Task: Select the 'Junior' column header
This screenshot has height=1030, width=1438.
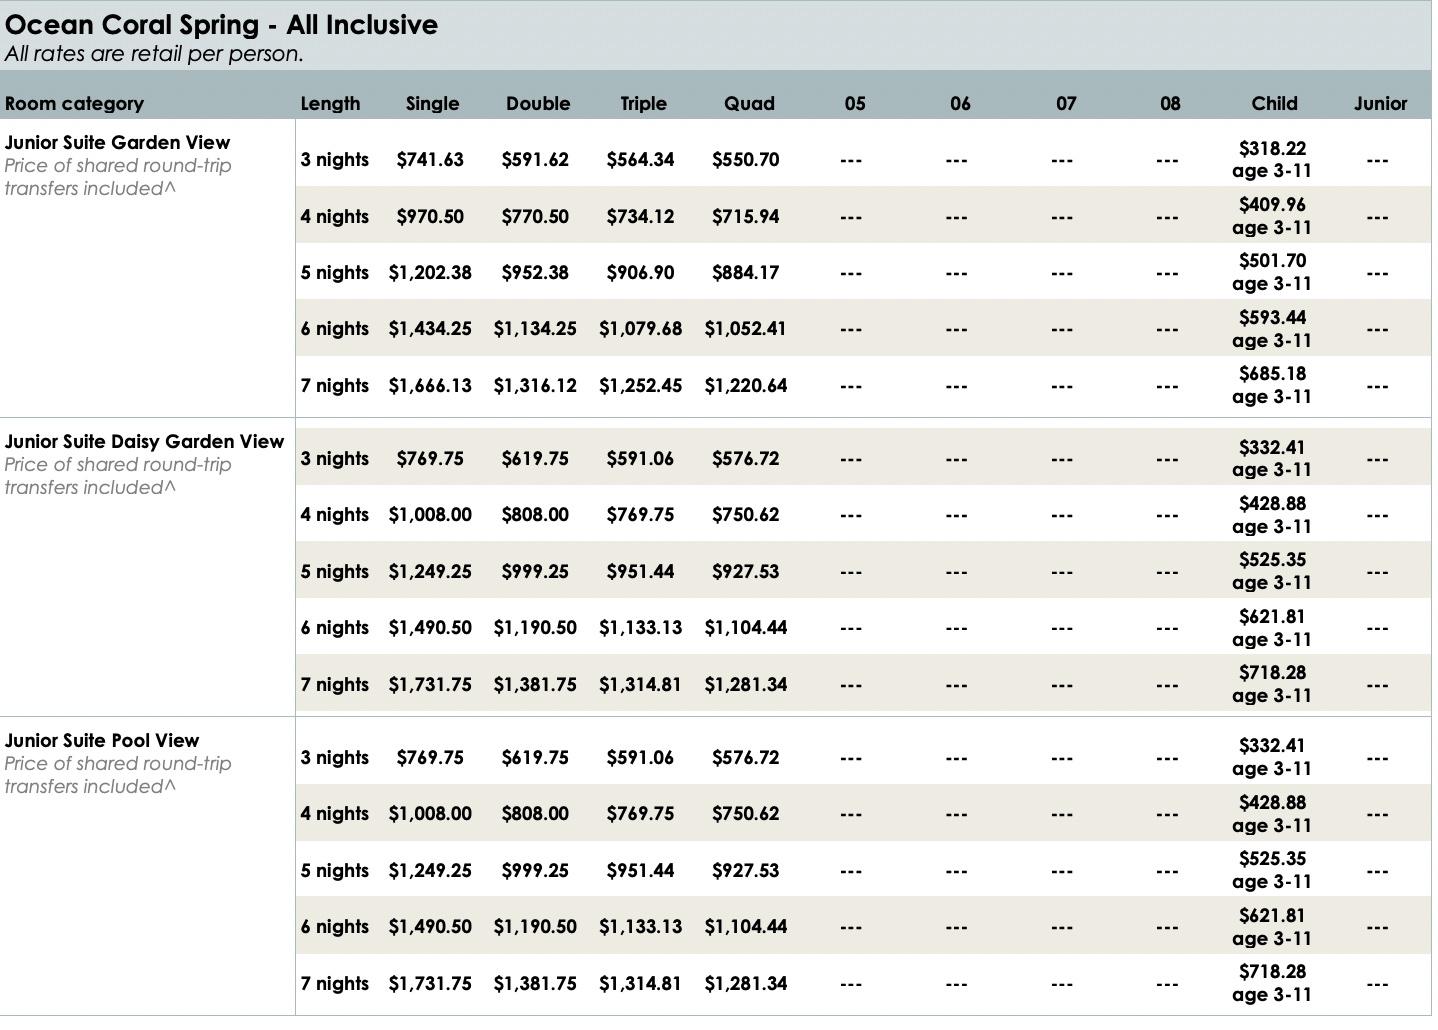Action: pos(1380,103)
